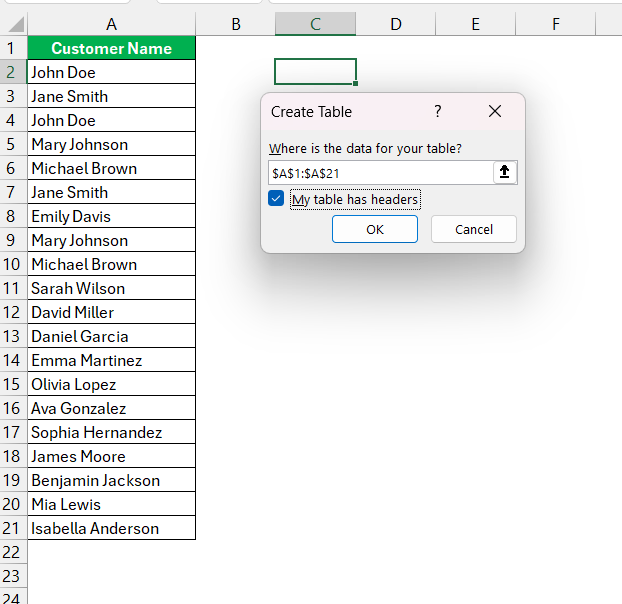This screenshot has width=622, height=604.
Task: Select the Sophia Hernandez cell
Action: tap(111, 432)
